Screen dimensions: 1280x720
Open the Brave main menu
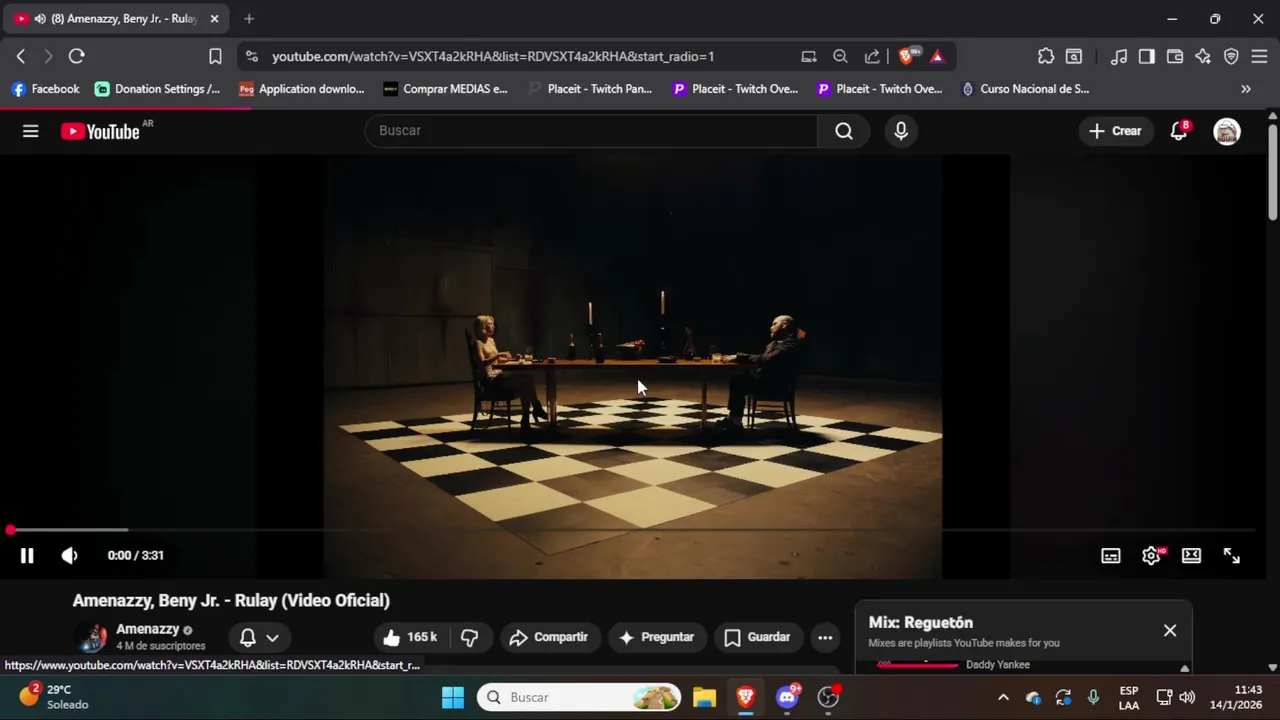(1259, 57)
